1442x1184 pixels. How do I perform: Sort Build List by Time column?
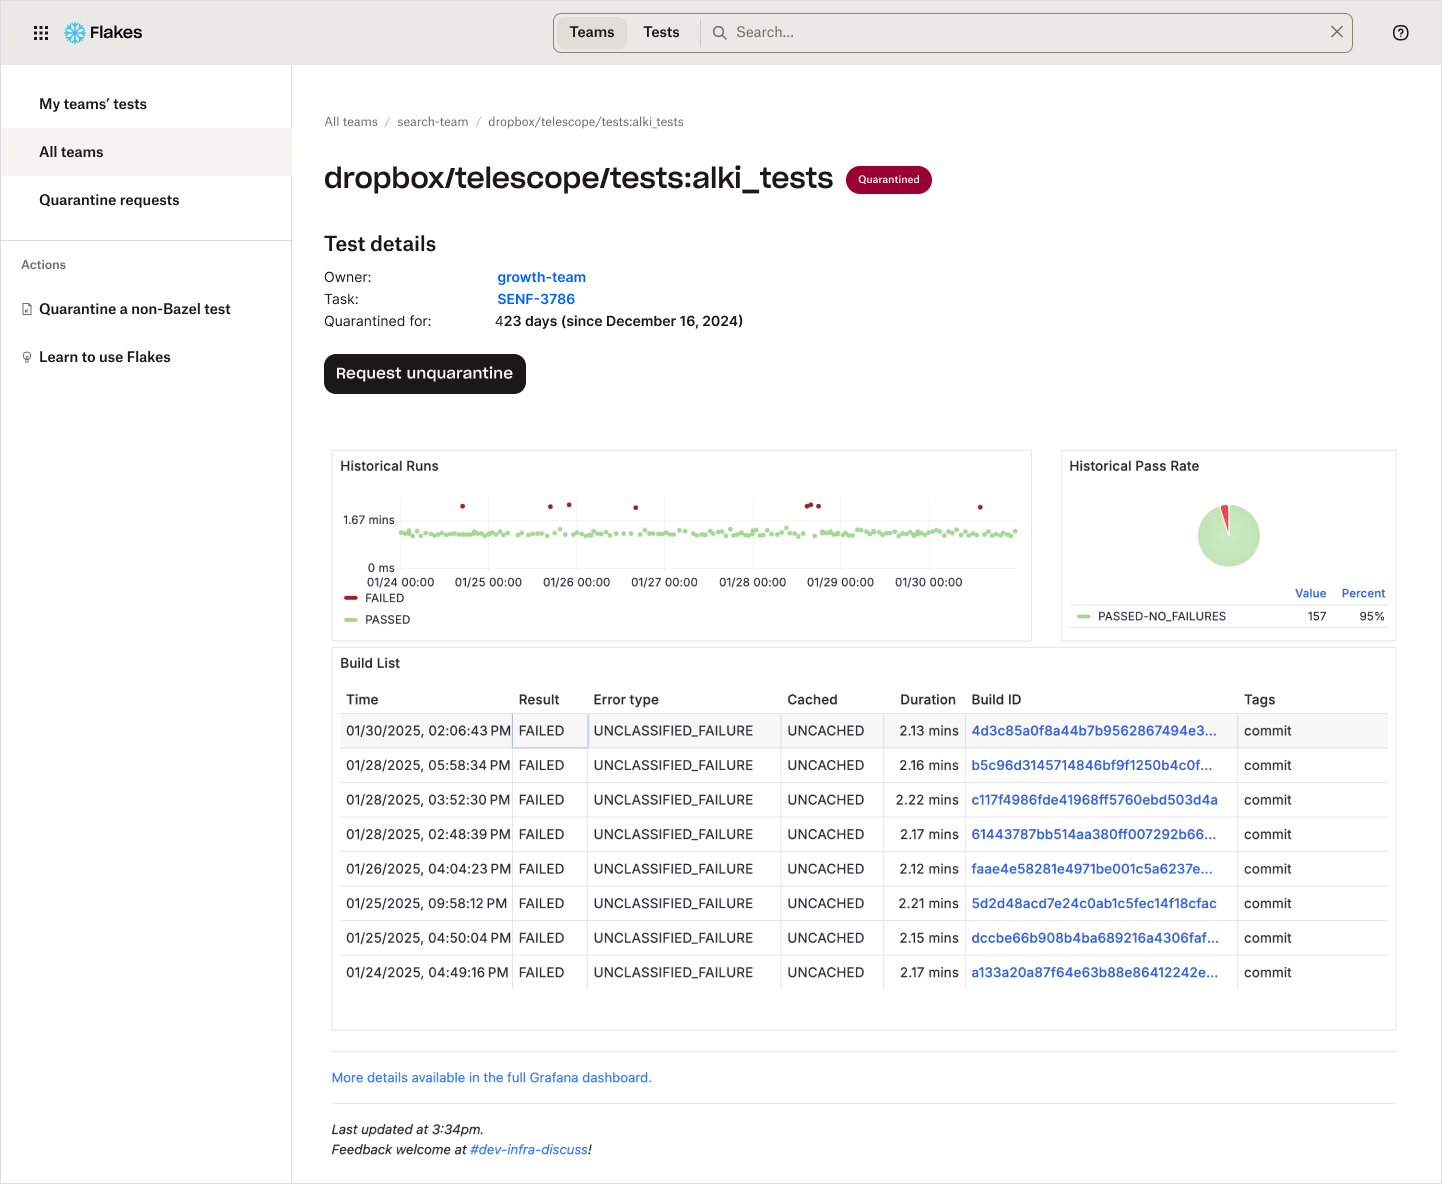point(362,700)
